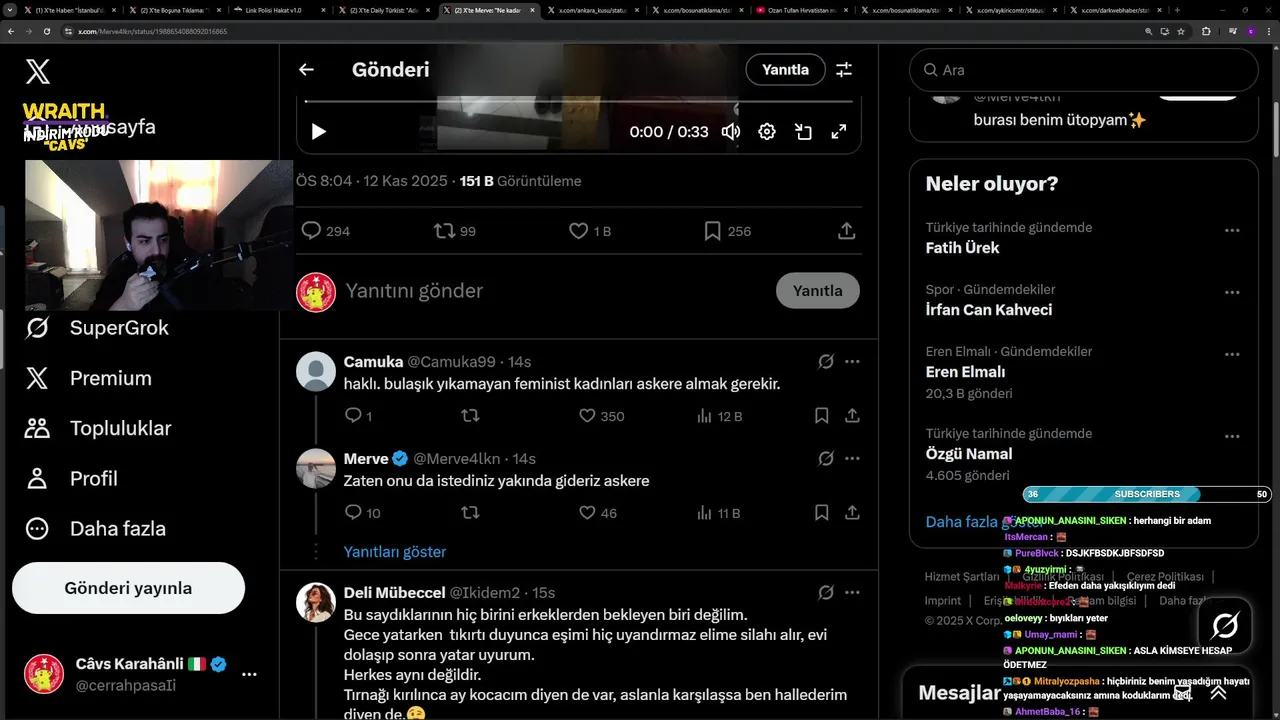Ask Grok about Merve's reply
This screenshot has height=720, width=1280.
coord(826,459)
